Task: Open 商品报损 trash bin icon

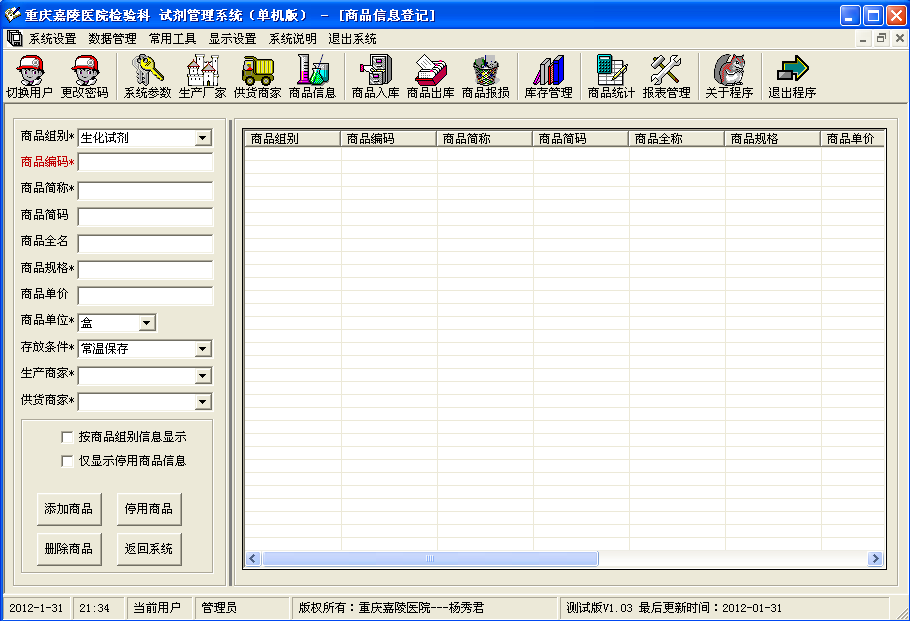Action: [x=486, y=77]
